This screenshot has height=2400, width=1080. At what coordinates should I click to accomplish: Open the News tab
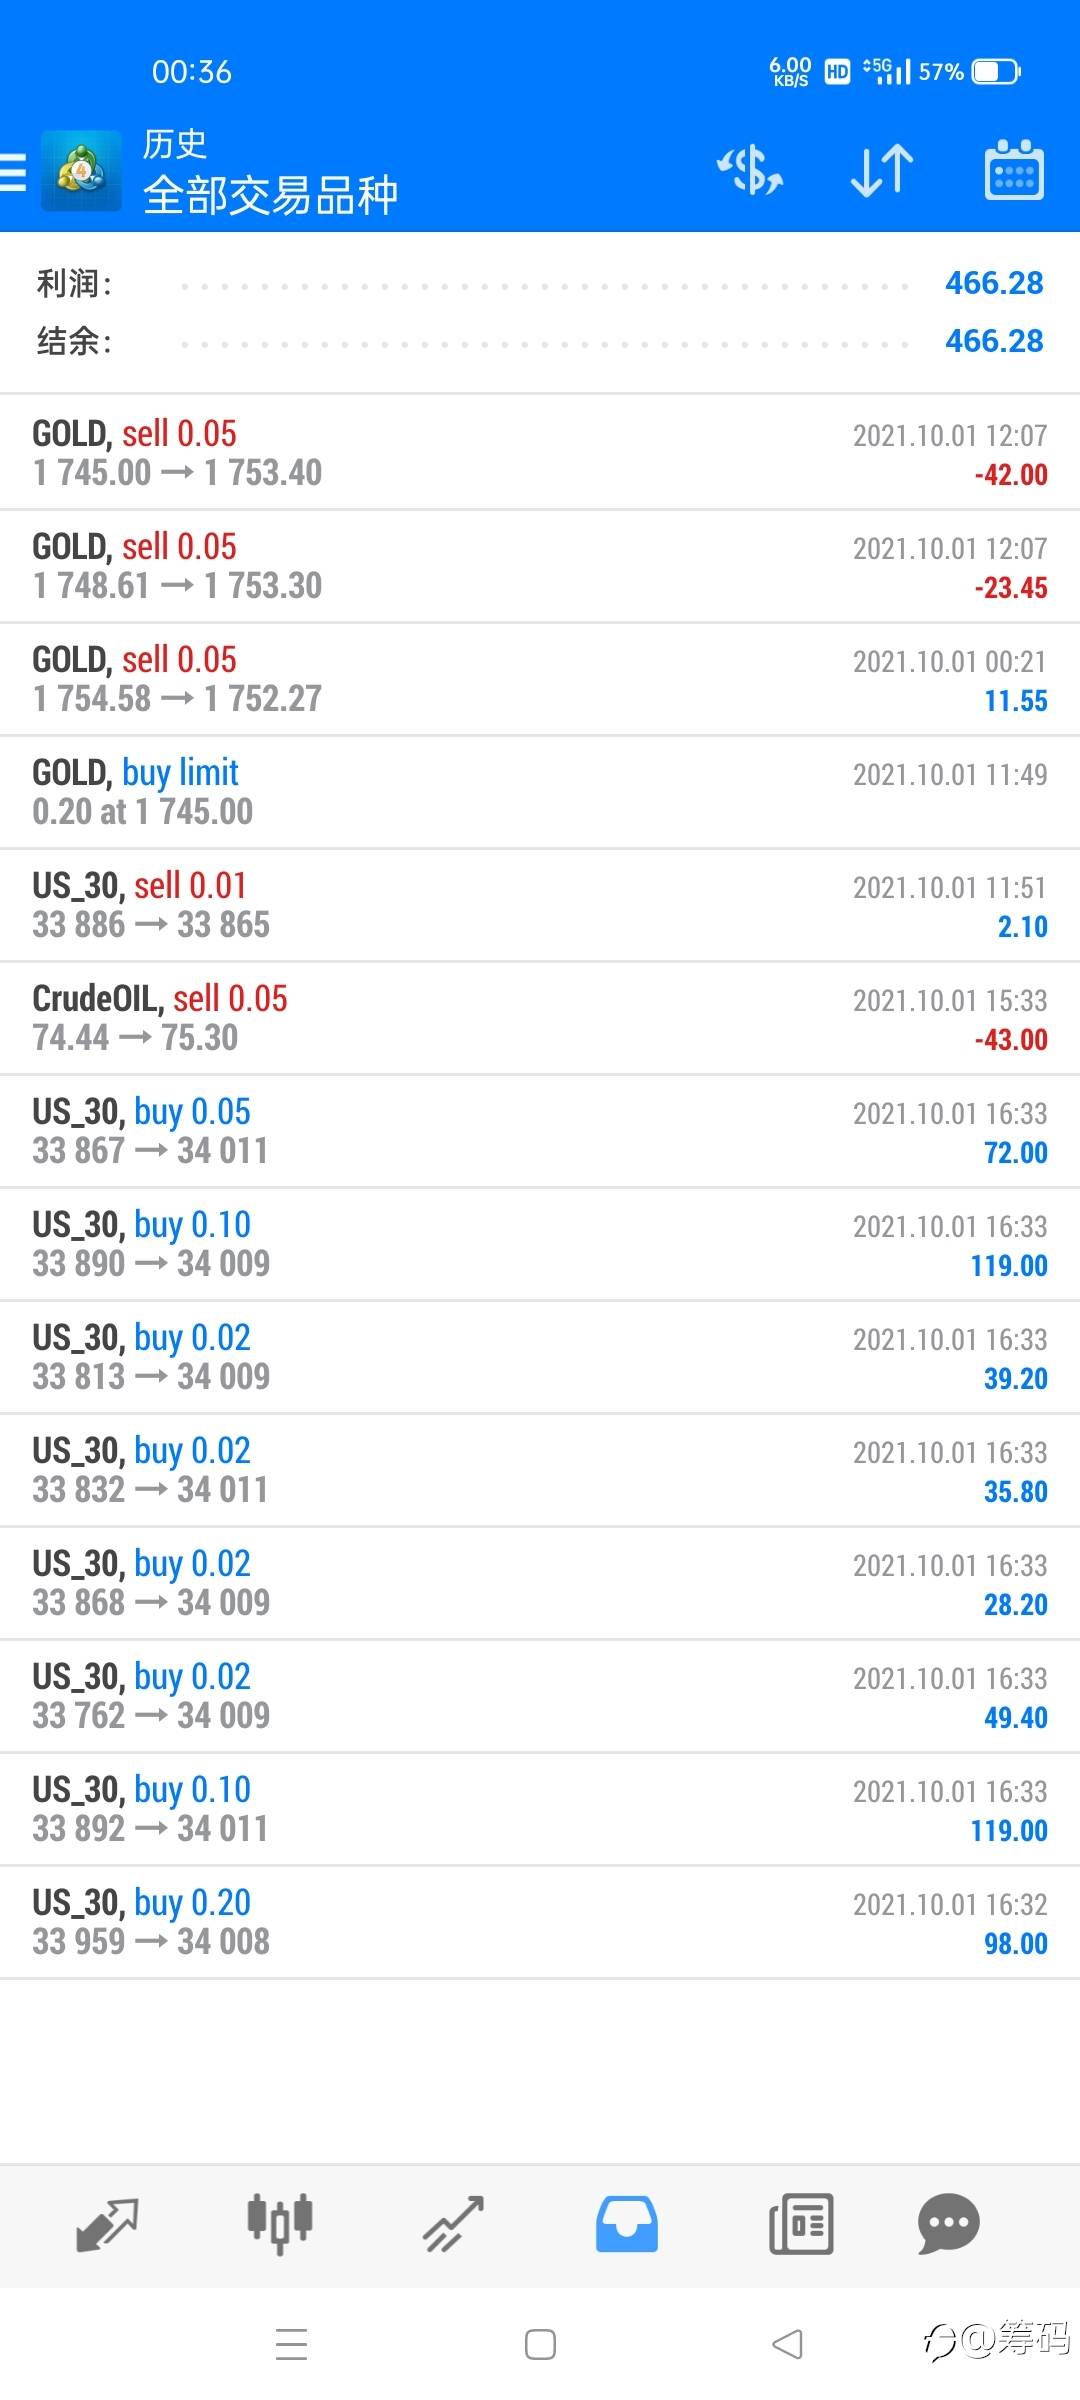[x=800, y=2224]
